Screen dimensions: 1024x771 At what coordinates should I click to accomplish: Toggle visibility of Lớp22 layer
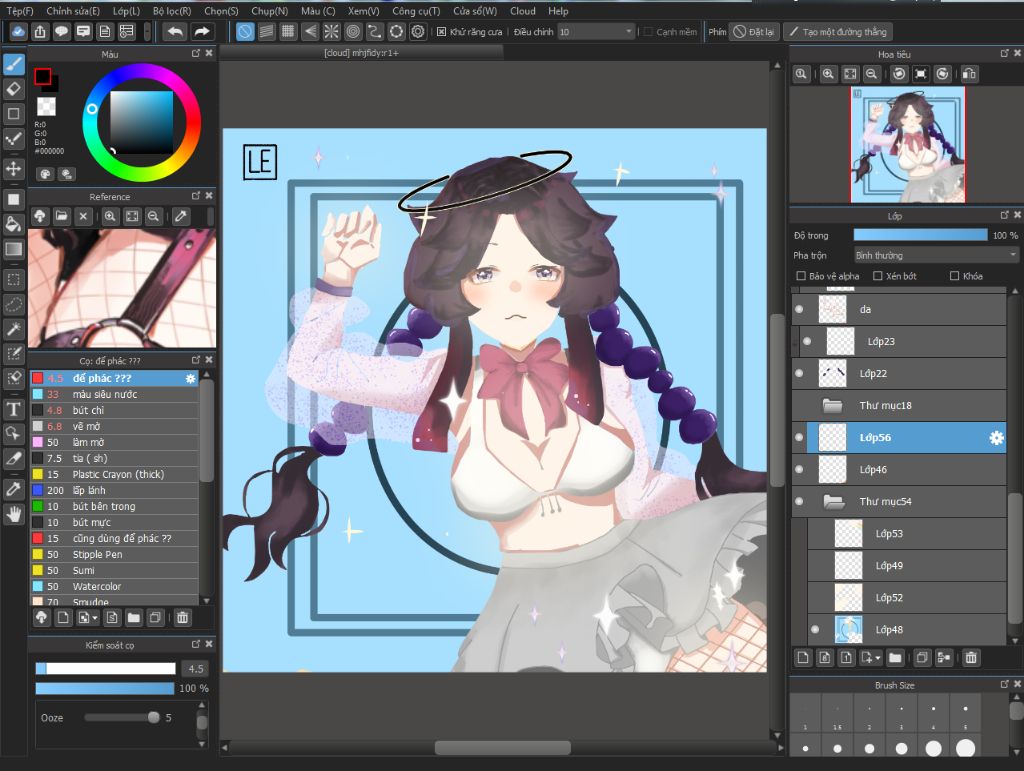(x=799, y=373)
